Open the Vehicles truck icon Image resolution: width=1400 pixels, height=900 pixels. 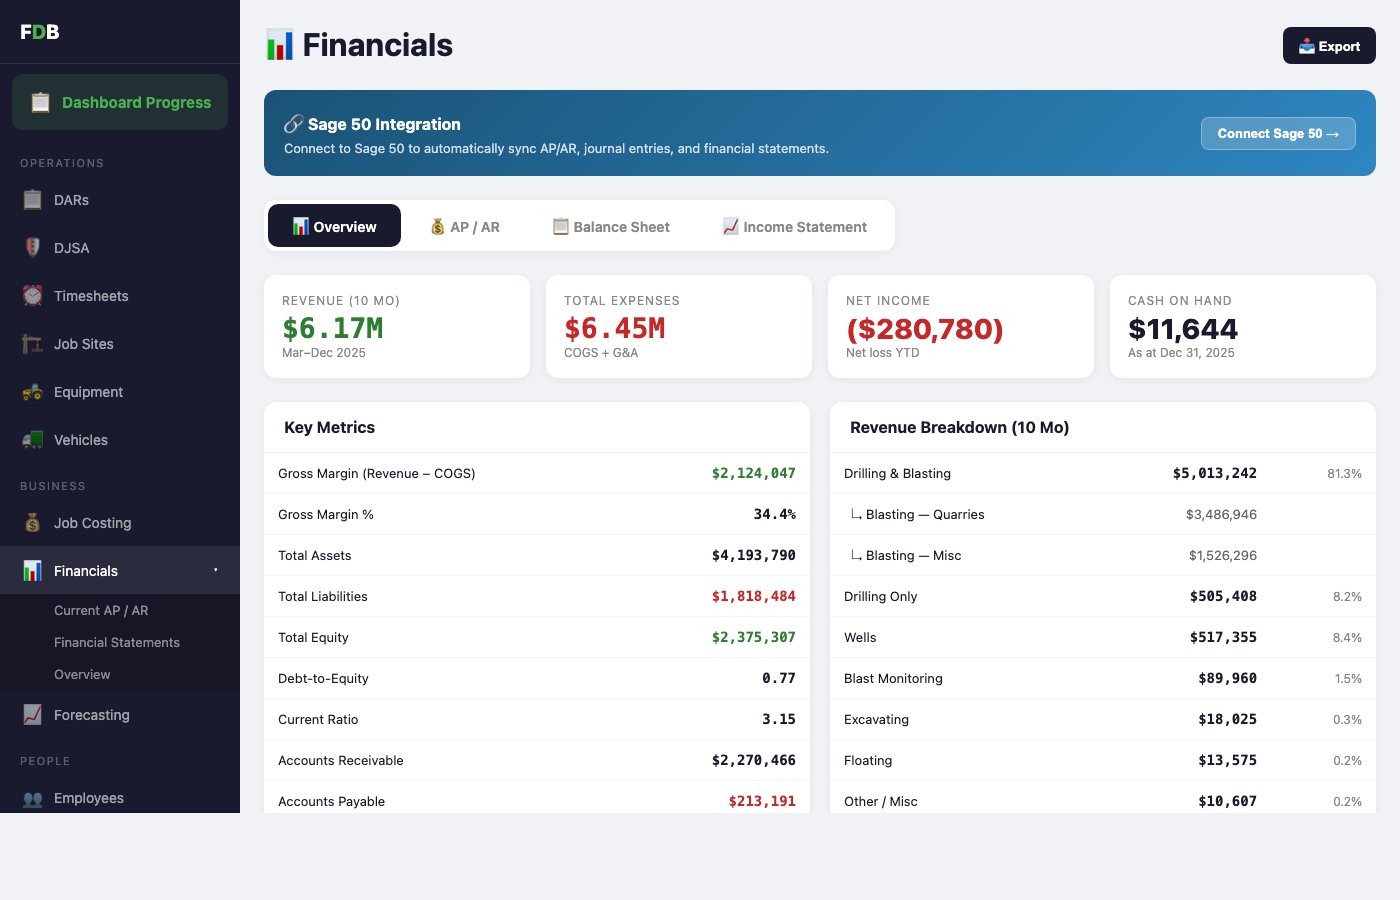[x=32, y=440]
